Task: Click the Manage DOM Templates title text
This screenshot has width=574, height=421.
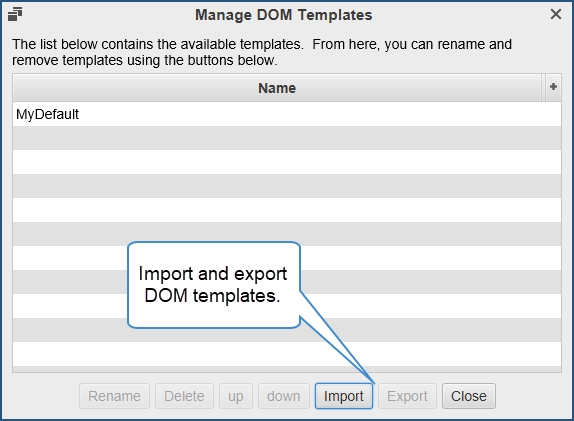Action: point(283,15)
